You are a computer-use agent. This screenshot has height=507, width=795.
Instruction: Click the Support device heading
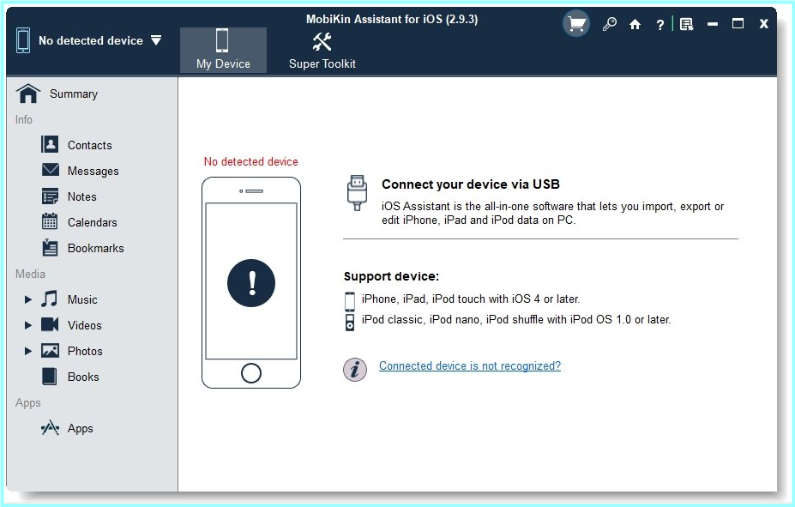391,276
